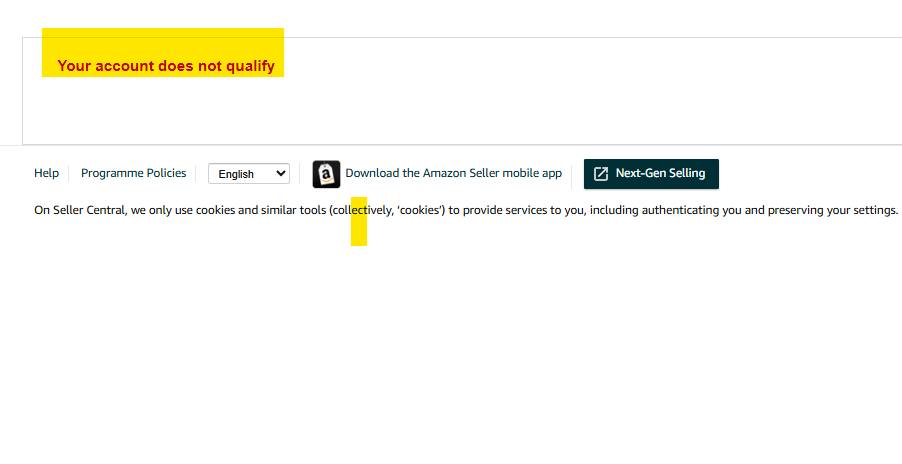Click the word 'English' in the language selector
902x464 pixels.
pyautogui.click(x=236, y=174)
